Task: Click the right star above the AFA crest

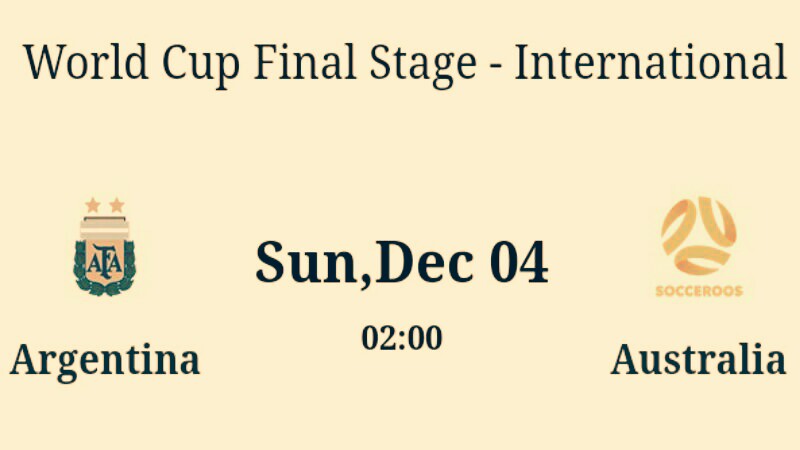Action: pos(116,205)
